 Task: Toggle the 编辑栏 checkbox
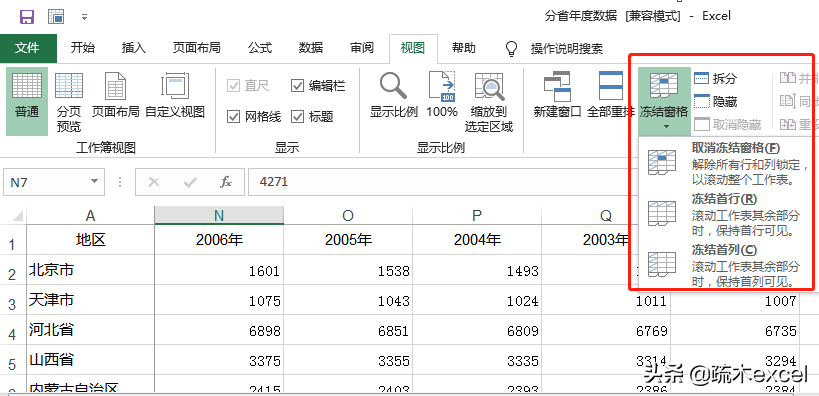pos(318,86)
